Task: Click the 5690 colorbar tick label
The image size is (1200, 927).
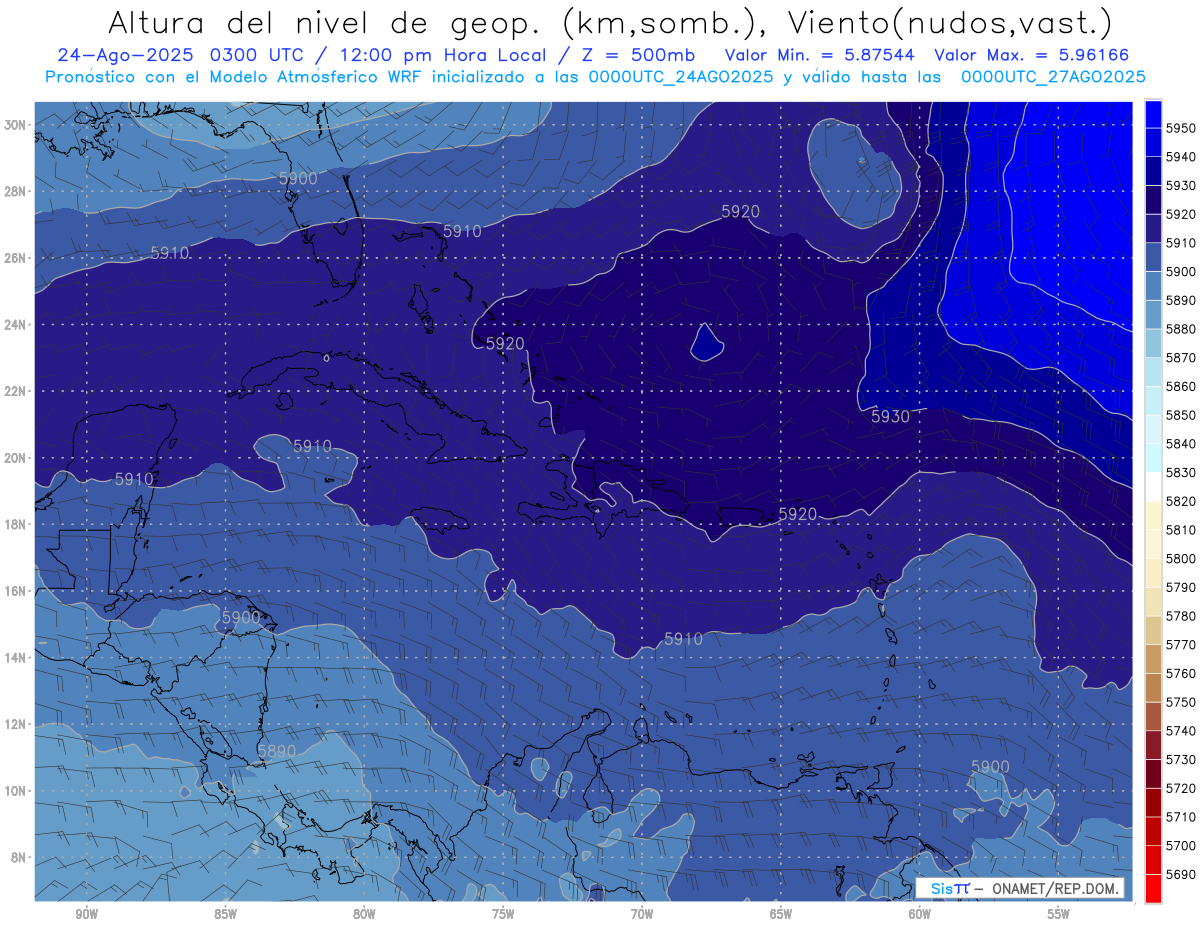Action: (x=1180, y=874)
